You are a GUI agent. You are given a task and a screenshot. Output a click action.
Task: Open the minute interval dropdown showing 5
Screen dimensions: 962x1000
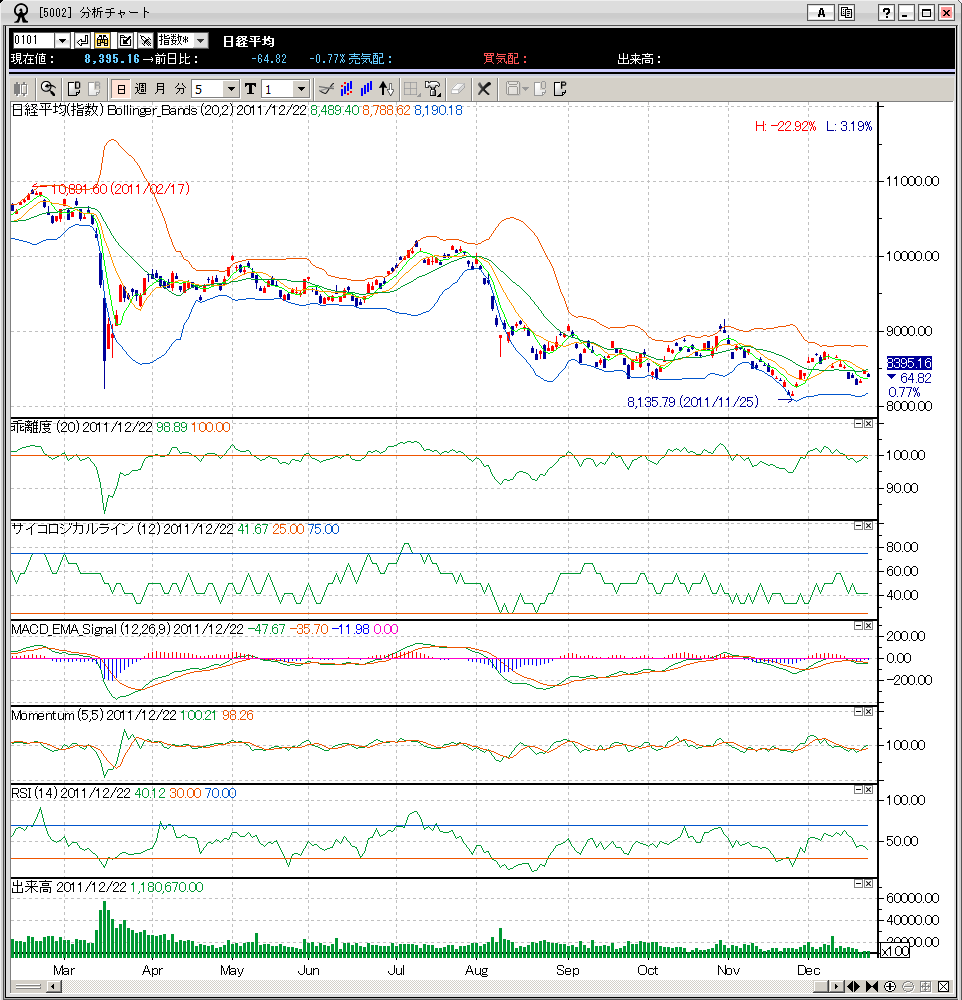231,88
